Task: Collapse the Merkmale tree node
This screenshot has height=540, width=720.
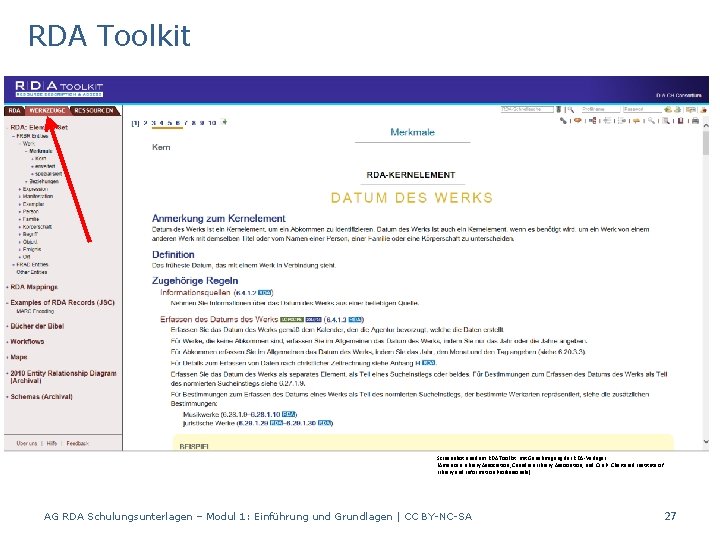Action: coord(26,151)
